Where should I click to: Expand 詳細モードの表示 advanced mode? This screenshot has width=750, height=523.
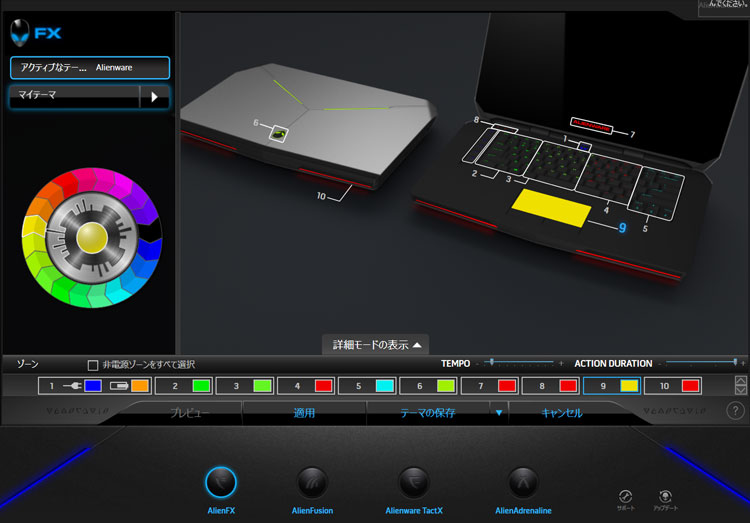[376, 345]
